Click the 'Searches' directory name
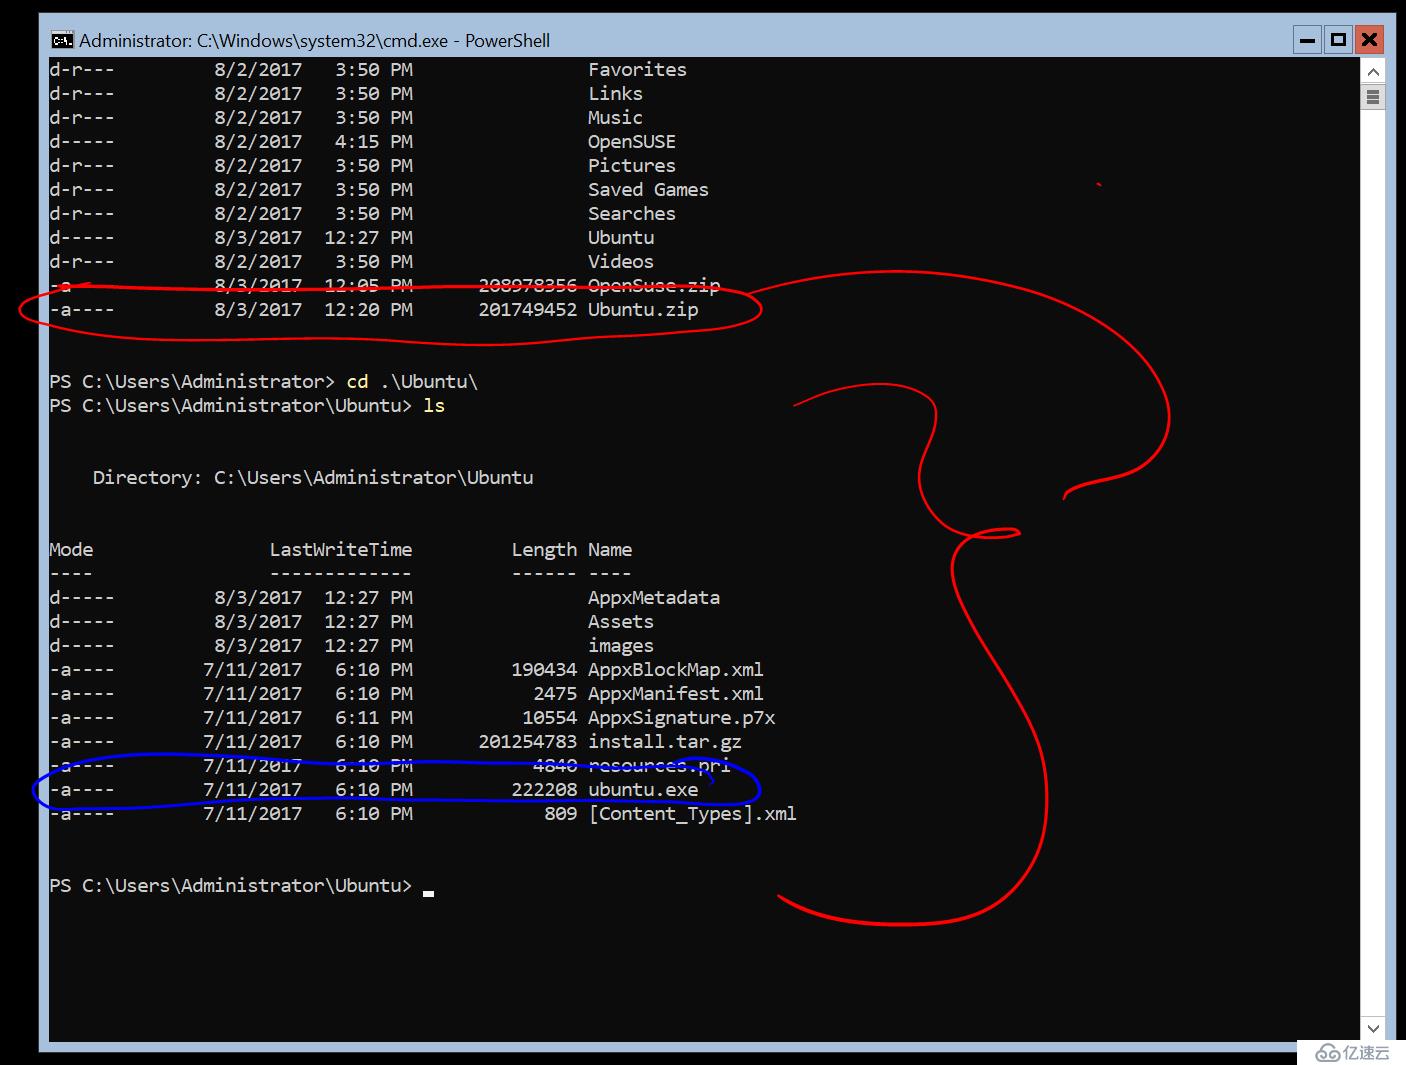 click(x=632, y=214)
